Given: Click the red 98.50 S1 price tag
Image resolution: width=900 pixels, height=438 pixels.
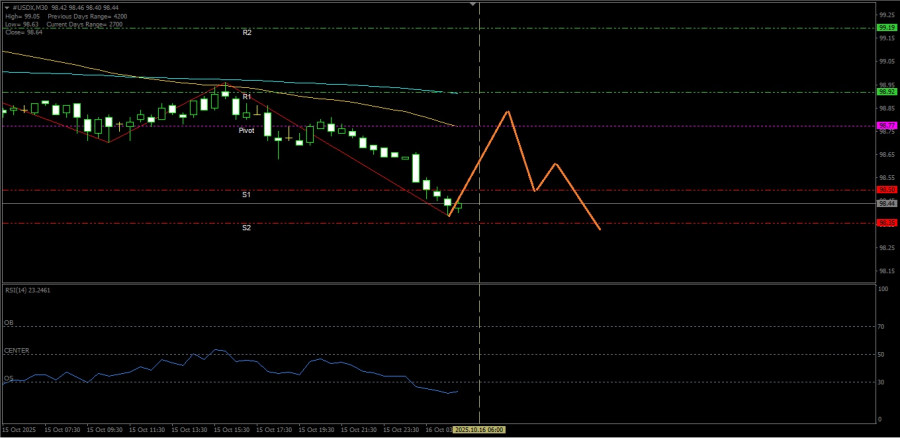Looking at the screenshot, I should pyautogui.click(x=885, y=189).
